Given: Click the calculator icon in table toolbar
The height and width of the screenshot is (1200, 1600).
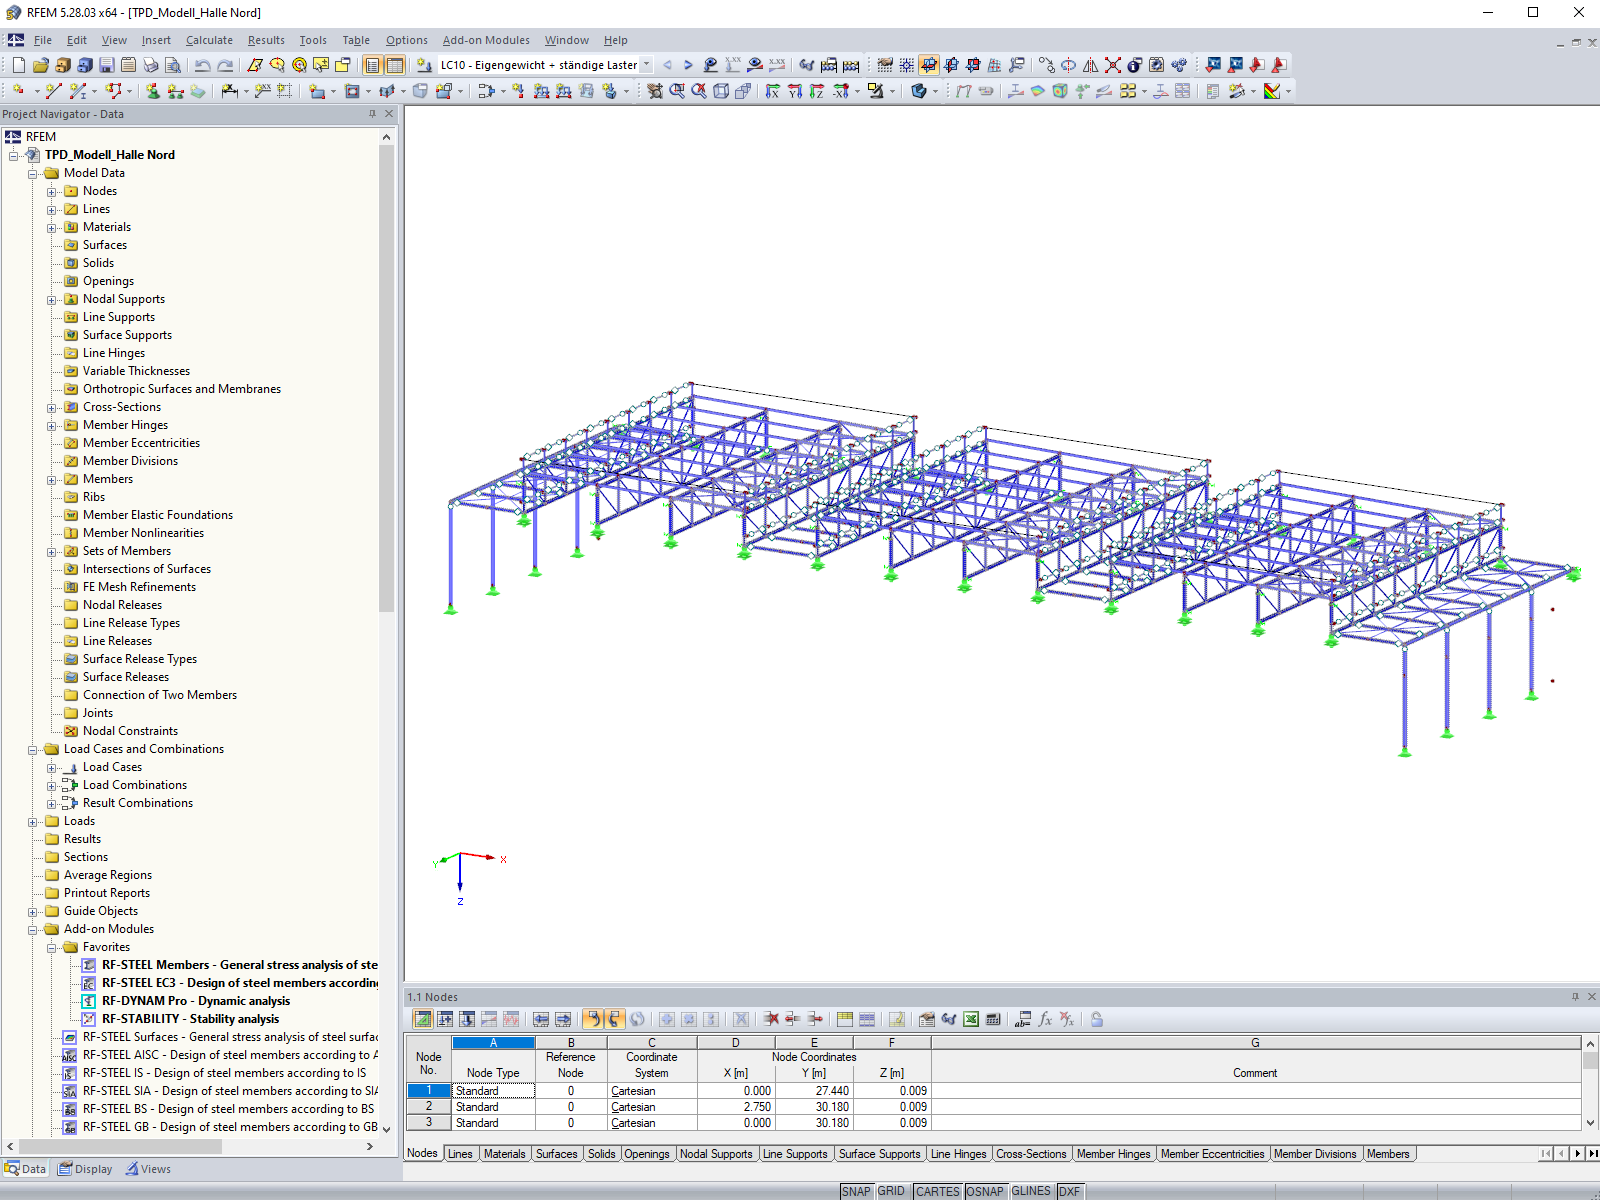Looking at the screenshot, I should coord(993,1019).
